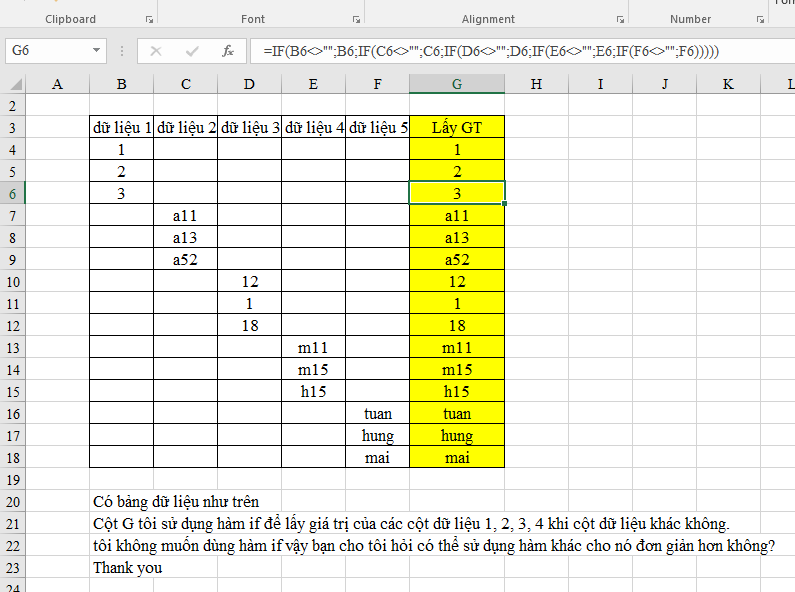795x592 pixels.
Task: Select cell F17 containing hung
Action: (x=377, y=436)
